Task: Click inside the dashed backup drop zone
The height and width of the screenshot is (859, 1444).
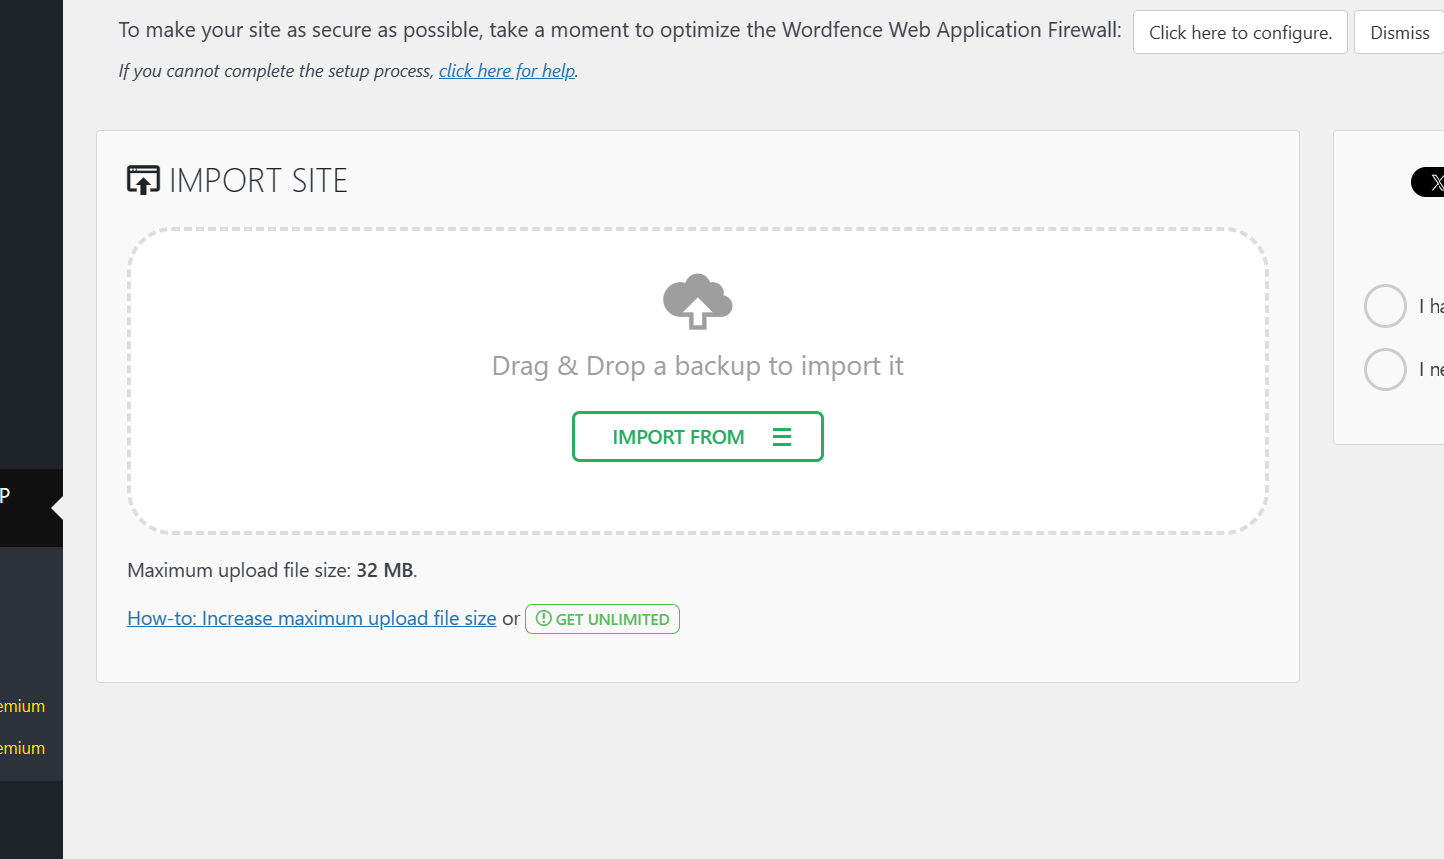Action: [x=698, y=381]
